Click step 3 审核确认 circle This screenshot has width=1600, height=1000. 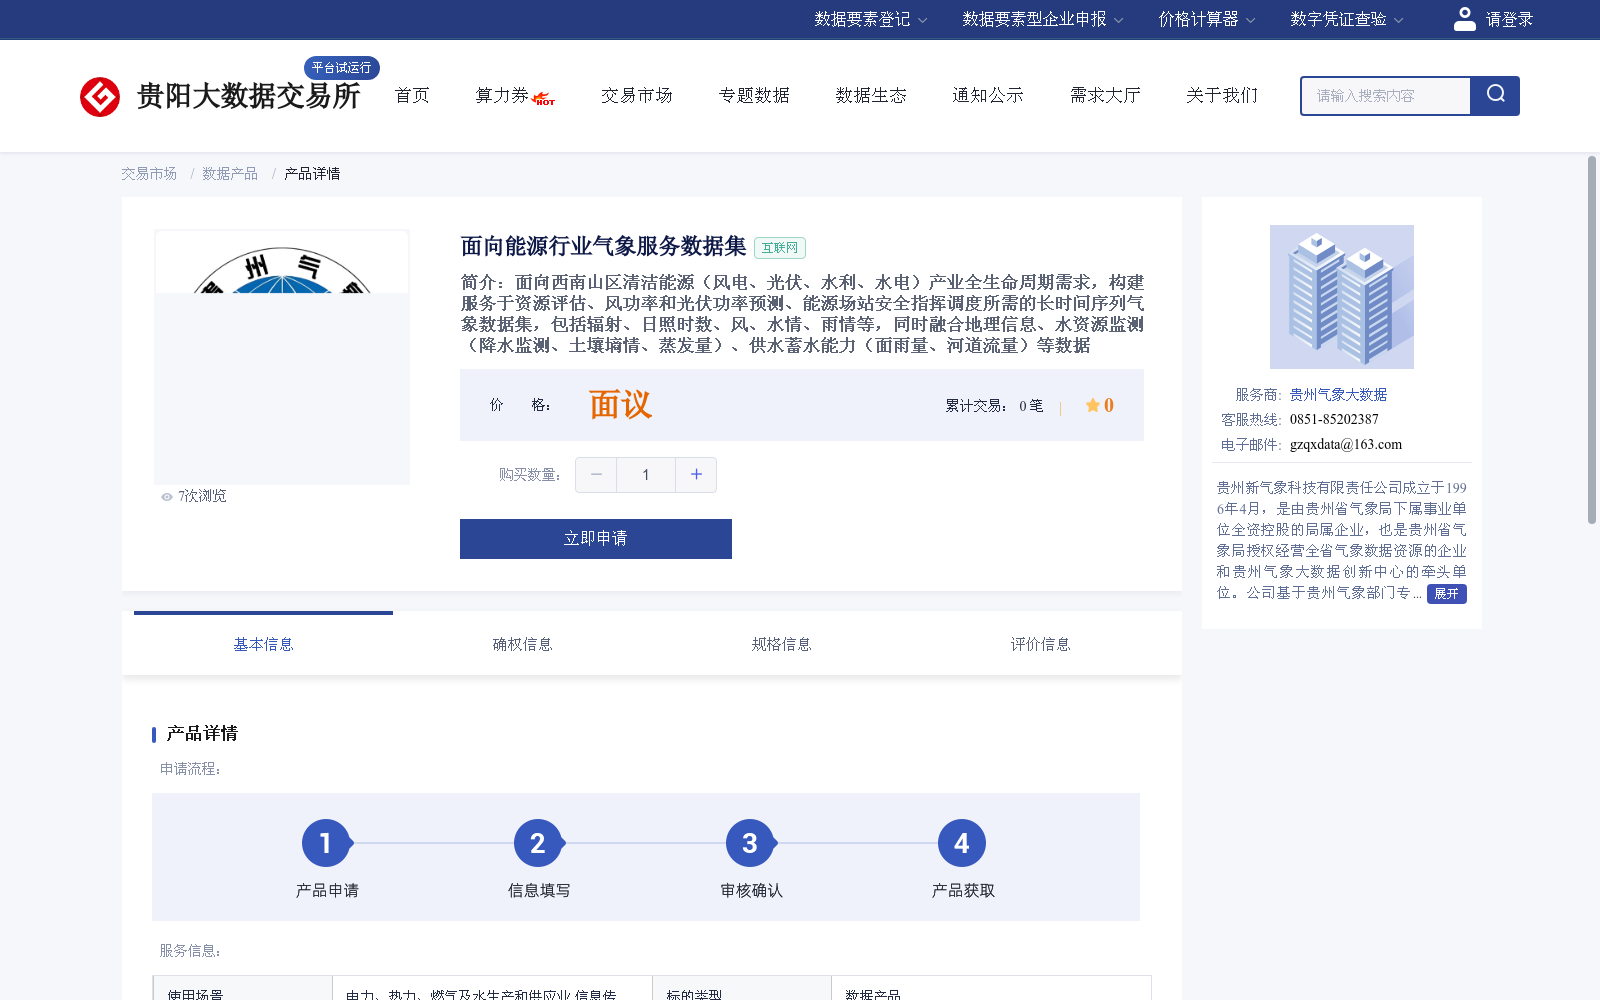[x=750, y=844]
